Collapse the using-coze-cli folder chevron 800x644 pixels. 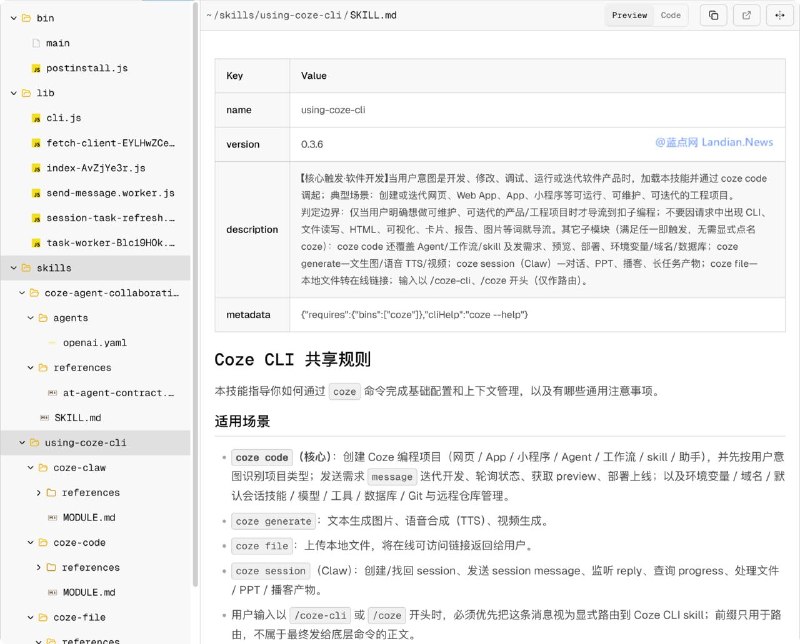click(x=22, y=443)
